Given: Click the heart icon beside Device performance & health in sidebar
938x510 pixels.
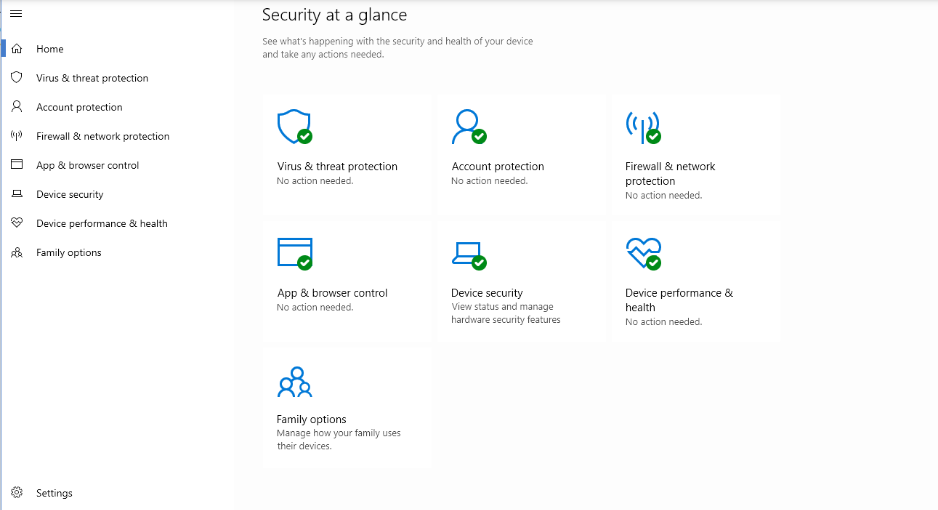Looking at the screenshot, I should pyautogui.click(x=17, y=222).
